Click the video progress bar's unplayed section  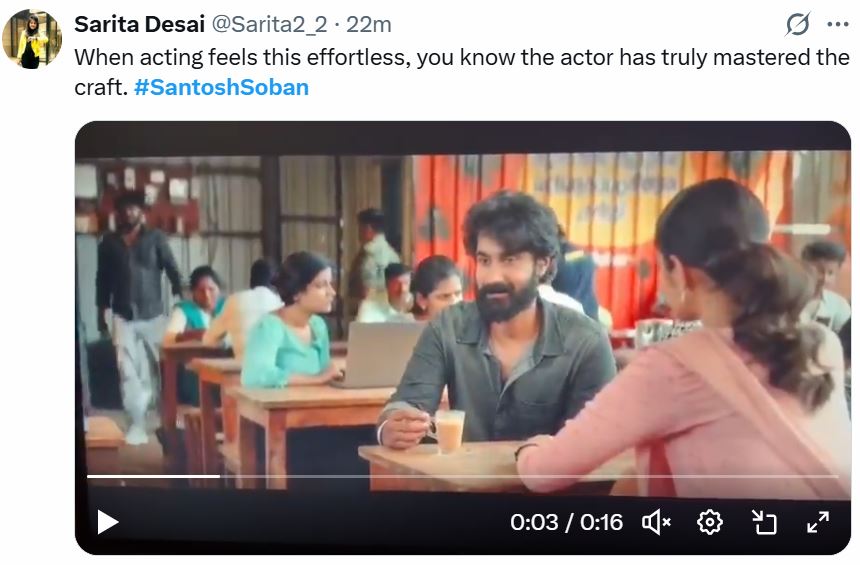click(520, 476)
